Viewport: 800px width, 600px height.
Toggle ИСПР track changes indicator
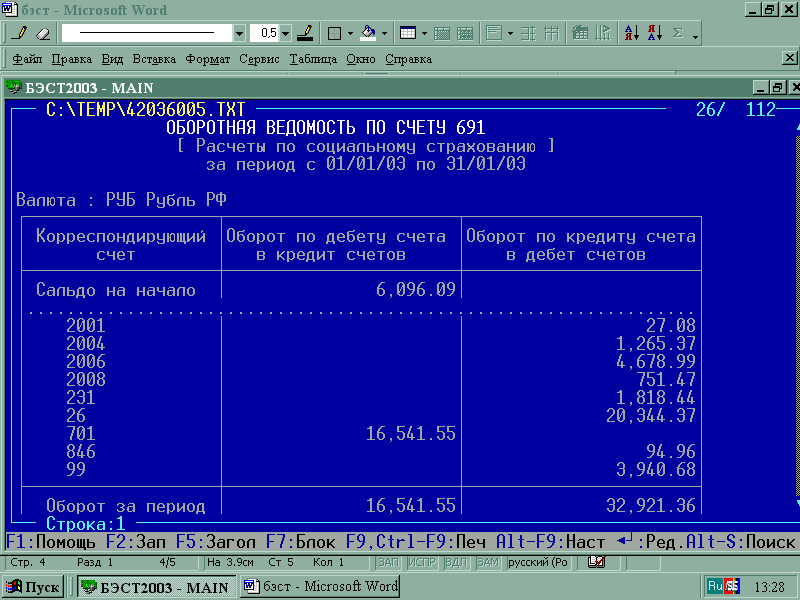(422, 562)
